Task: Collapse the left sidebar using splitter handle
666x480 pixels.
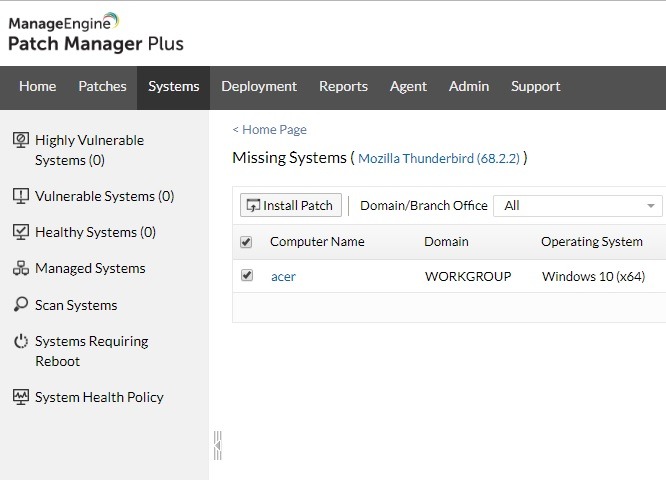Action: coord(217,445)
